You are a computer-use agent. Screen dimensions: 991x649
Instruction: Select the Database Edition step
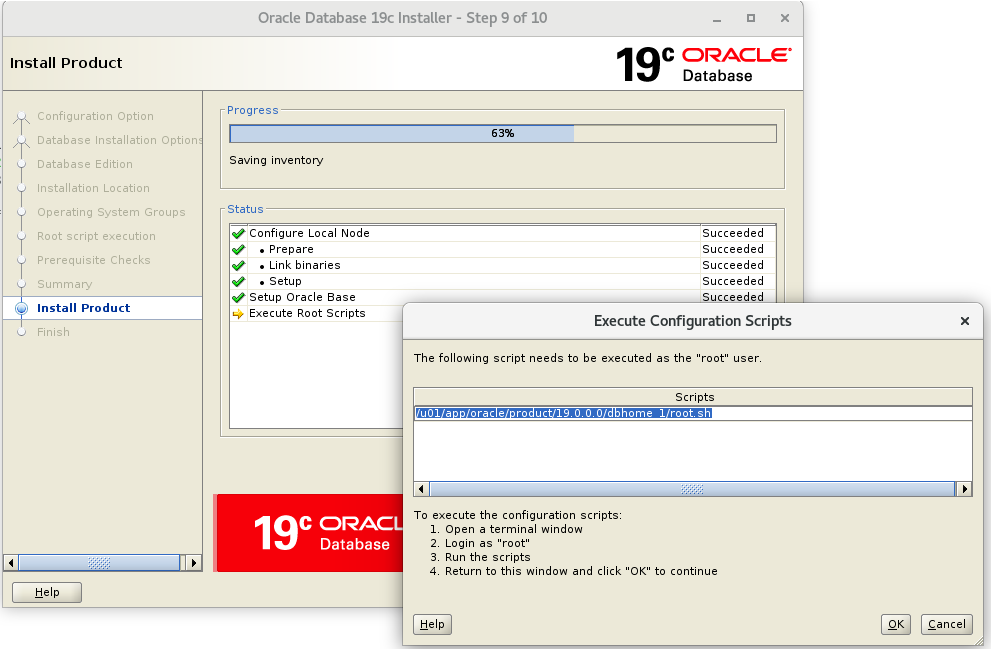[85, 164]
